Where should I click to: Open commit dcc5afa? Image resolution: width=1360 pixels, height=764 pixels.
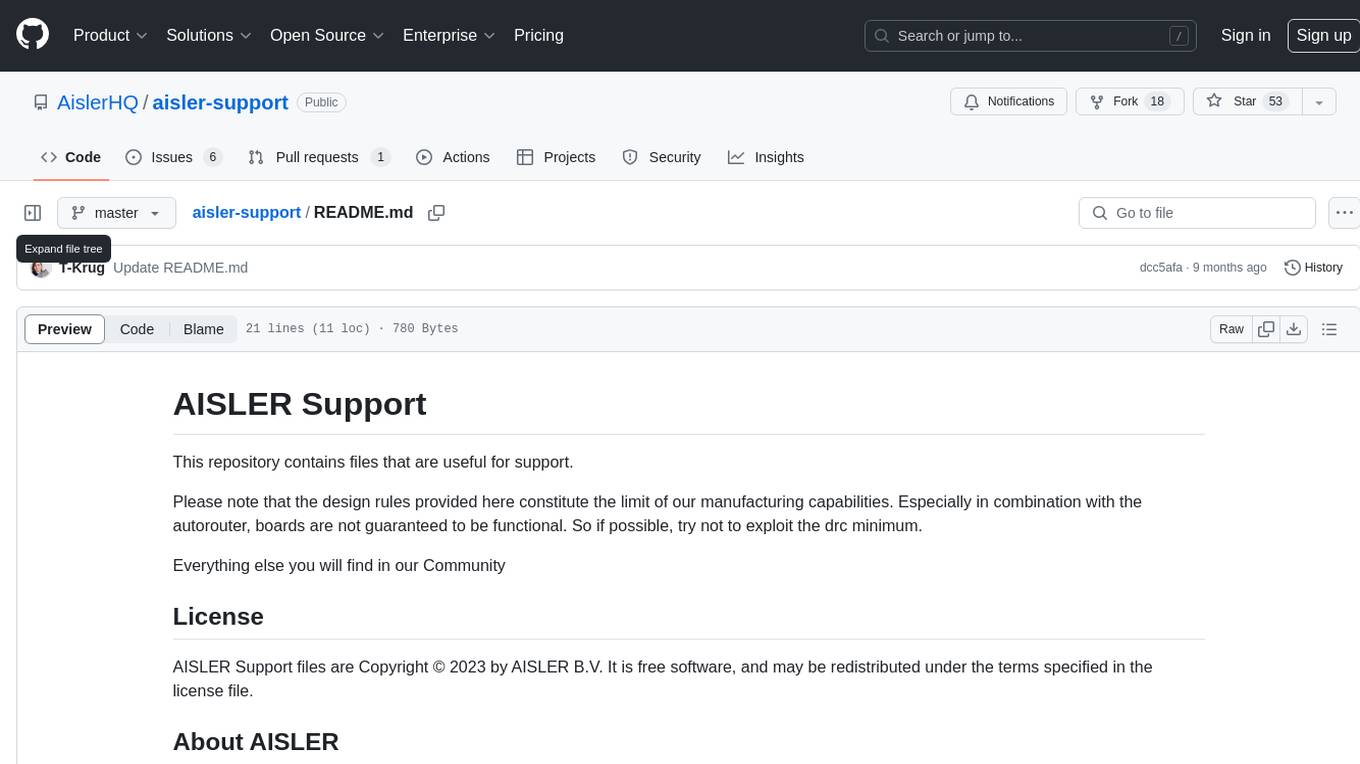pos(1161,268)
